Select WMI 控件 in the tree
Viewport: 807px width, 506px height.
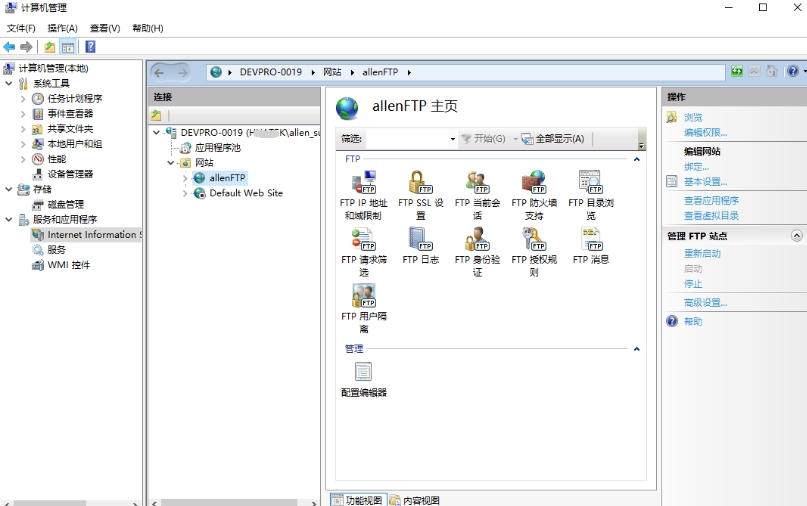(68, 265)
